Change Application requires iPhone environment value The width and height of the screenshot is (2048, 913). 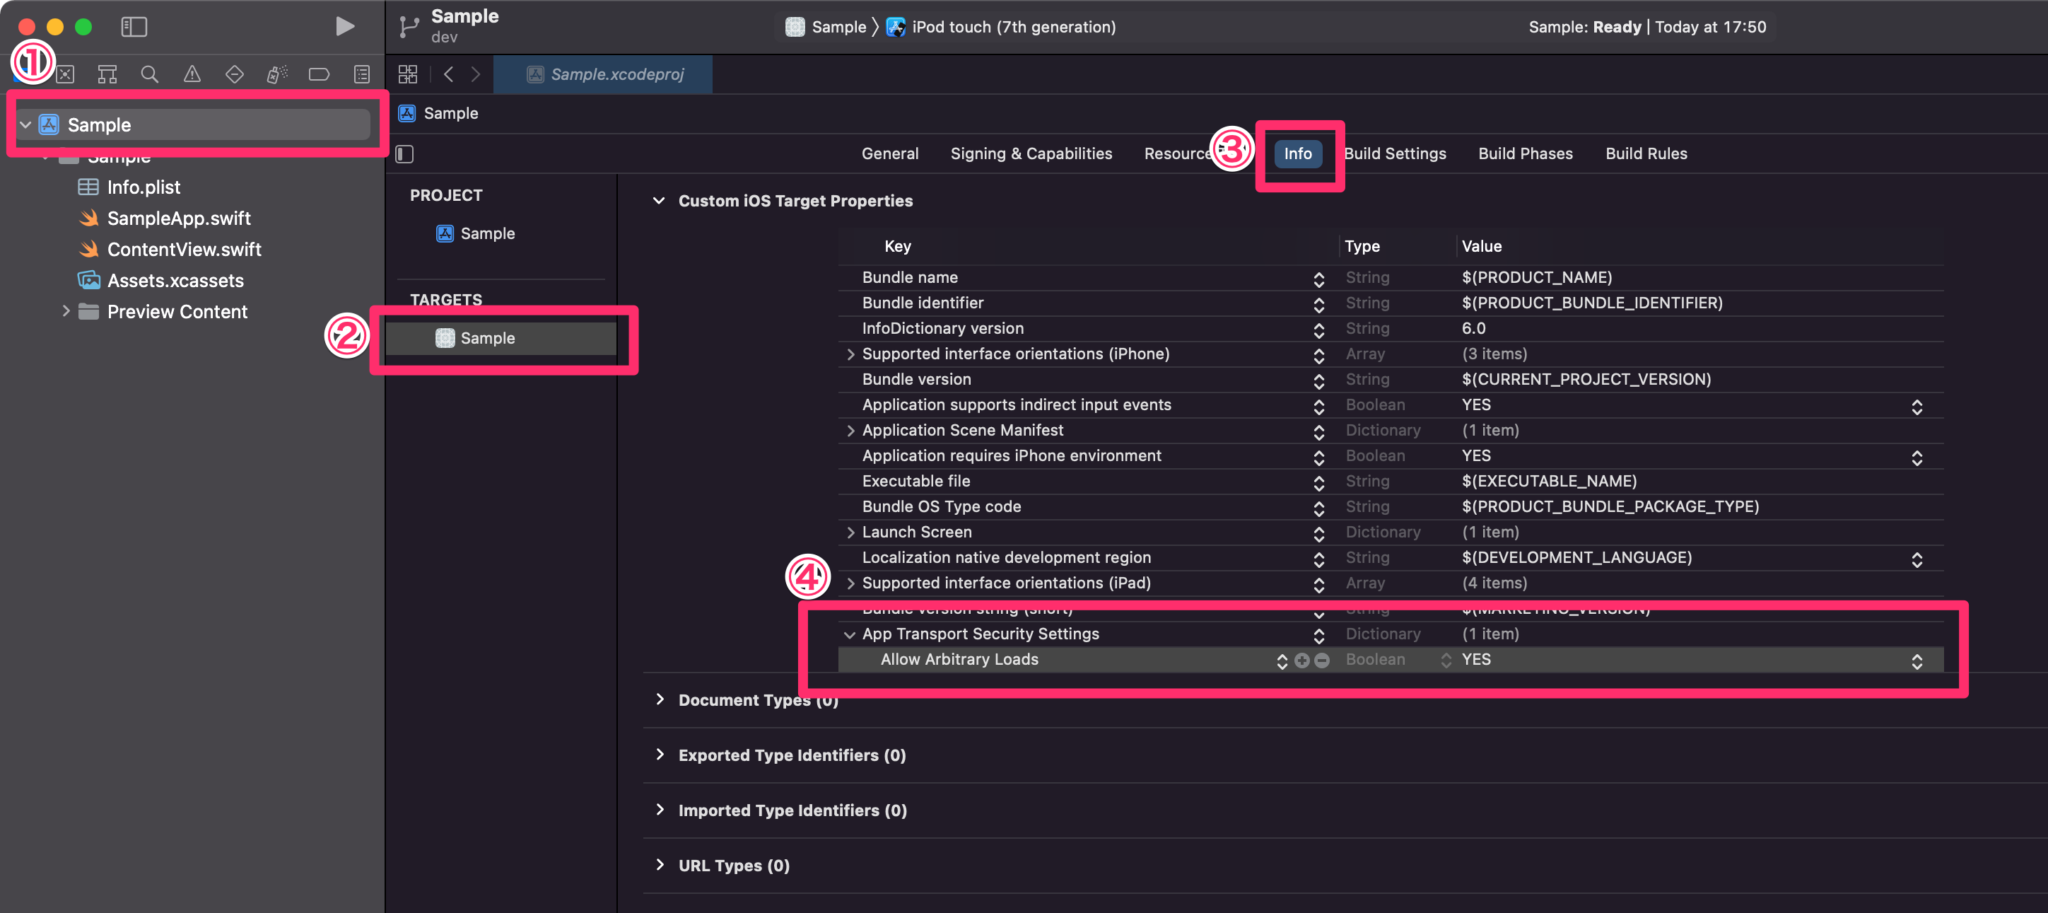coord(1917,457)
